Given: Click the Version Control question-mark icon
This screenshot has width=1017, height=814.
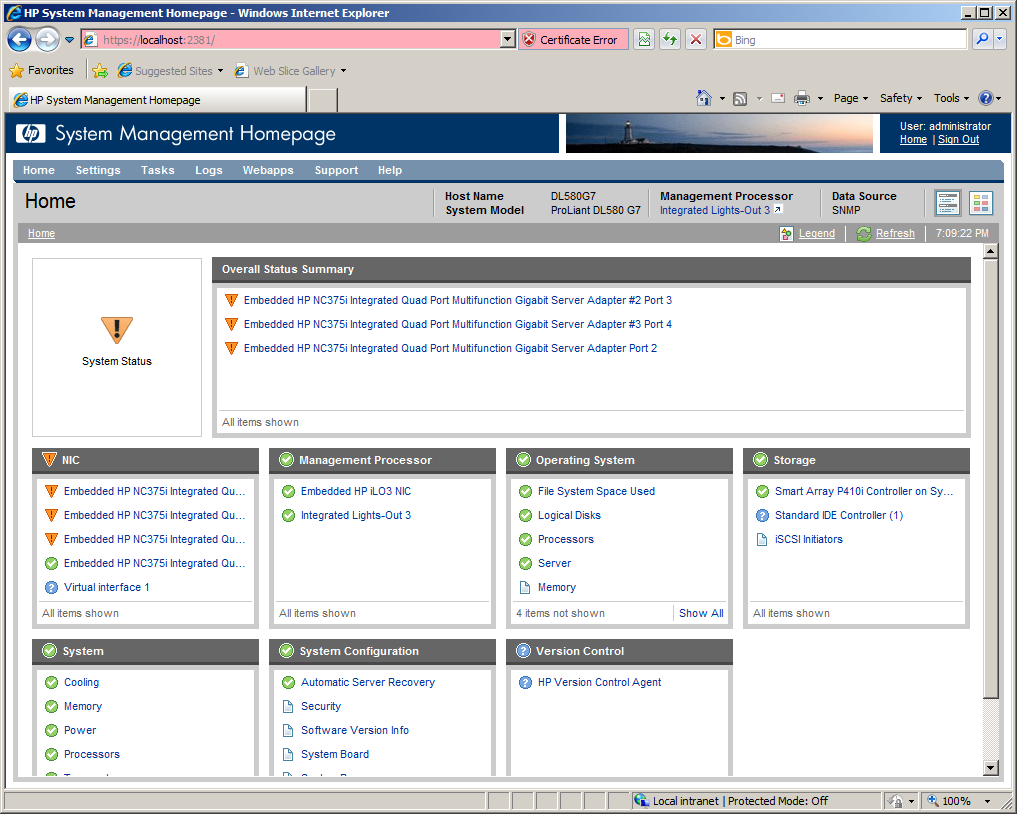Looking at the screenshot, I should click(523, 651).
